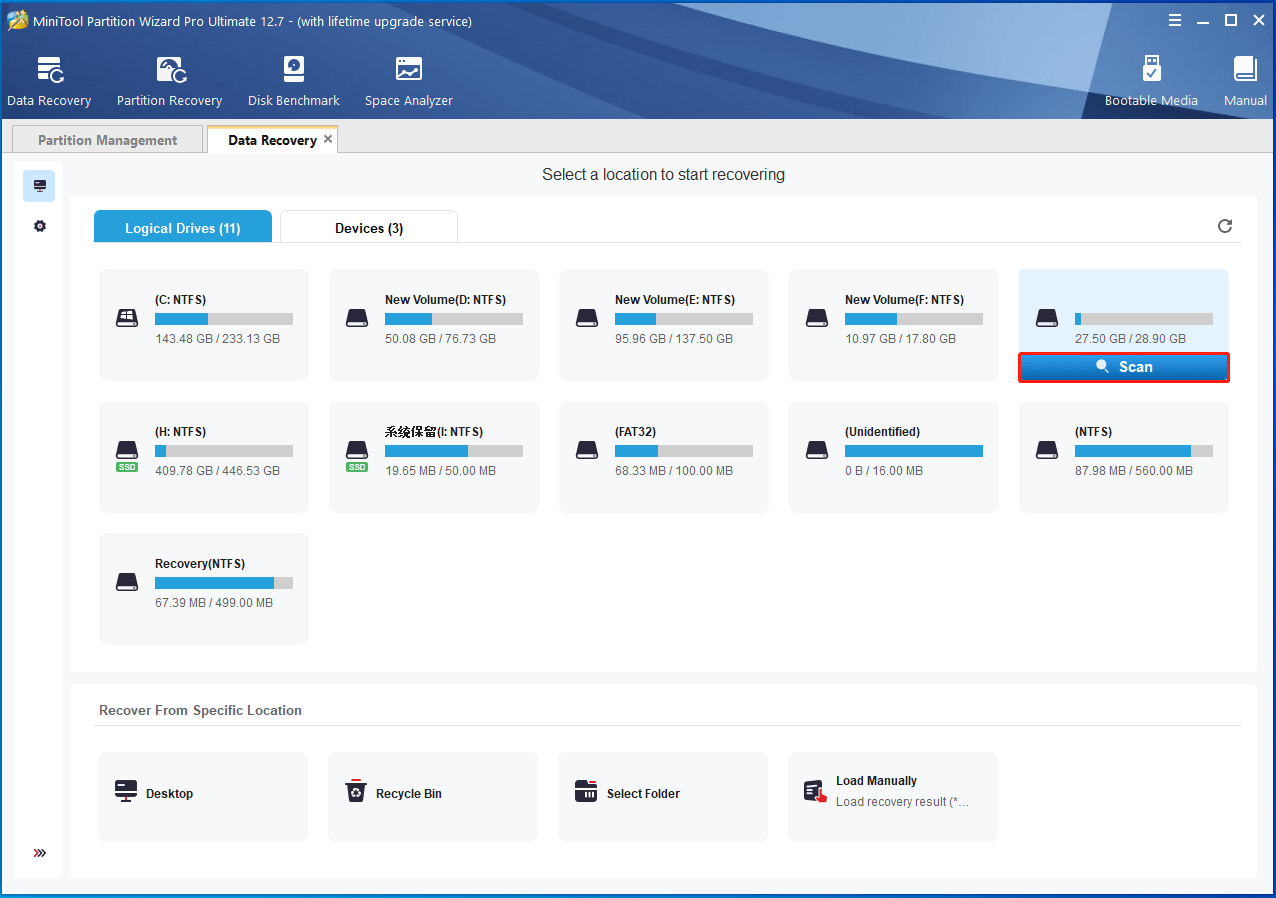Select the FAT32 partition icon
The height and width of the screenshot is (898, 1276).
(587, 450)
